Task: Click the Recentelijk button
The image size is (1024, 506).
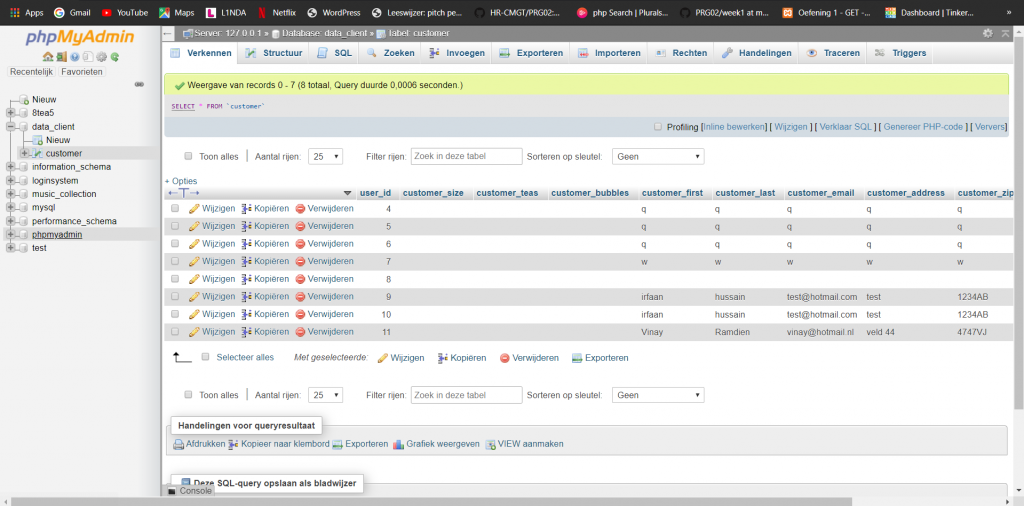Action: pos(31,72)
